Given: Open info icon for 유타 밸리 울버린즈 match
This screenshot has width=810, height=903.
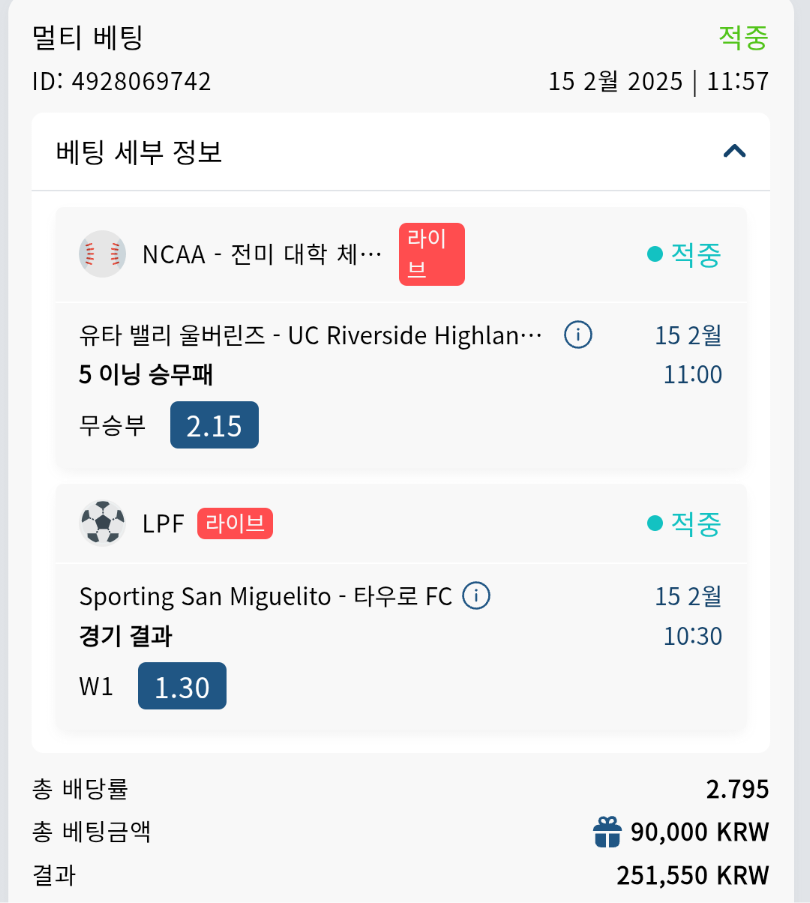Looking at the screenshot, I should coord(577,335).
